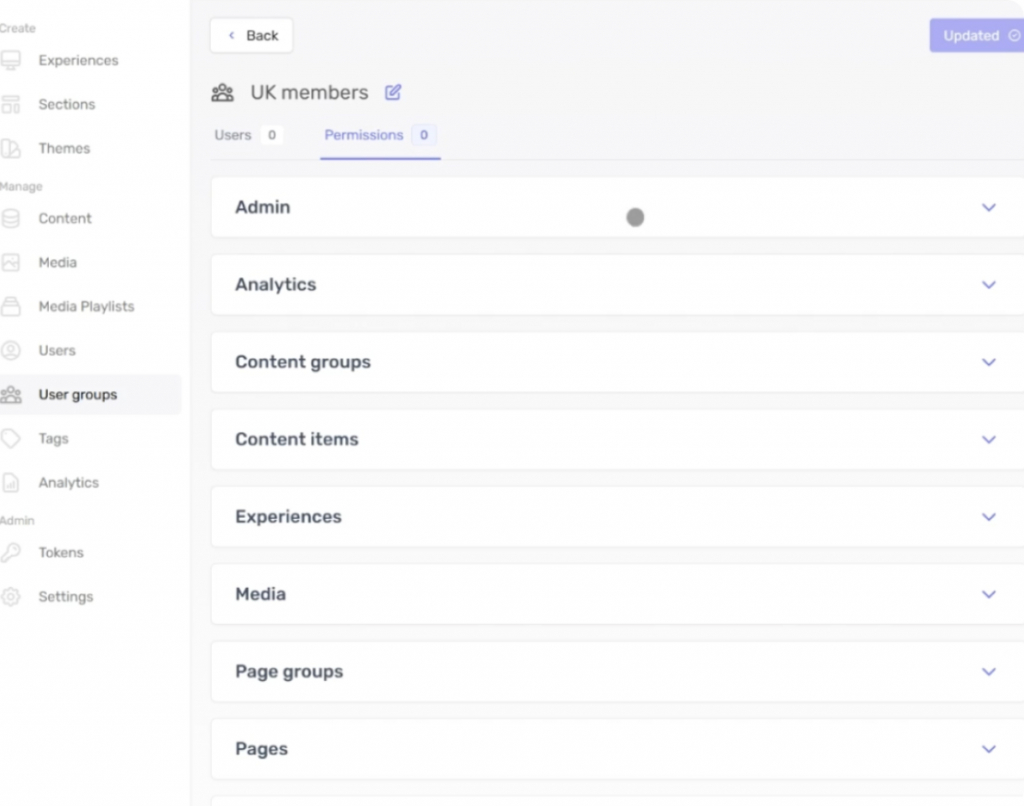Viewport: 1024px width, 806px height.
Task: Click the Tokens key icon
Action: [11, 553]
